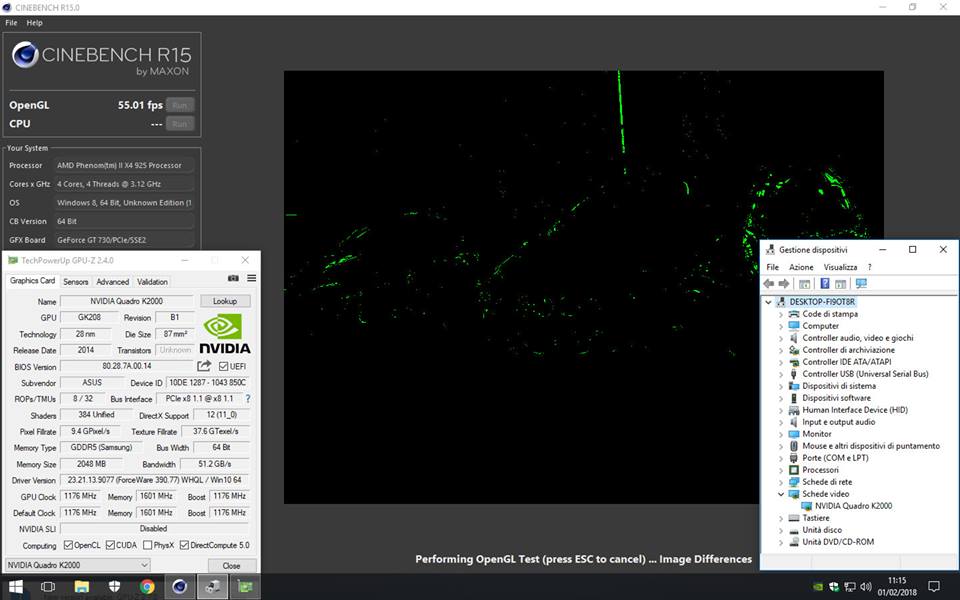Image resolution: width=960 pixels, height=600 pixels.
Task: Open Device Manager File menu
Action: click(x=773, y=267)
